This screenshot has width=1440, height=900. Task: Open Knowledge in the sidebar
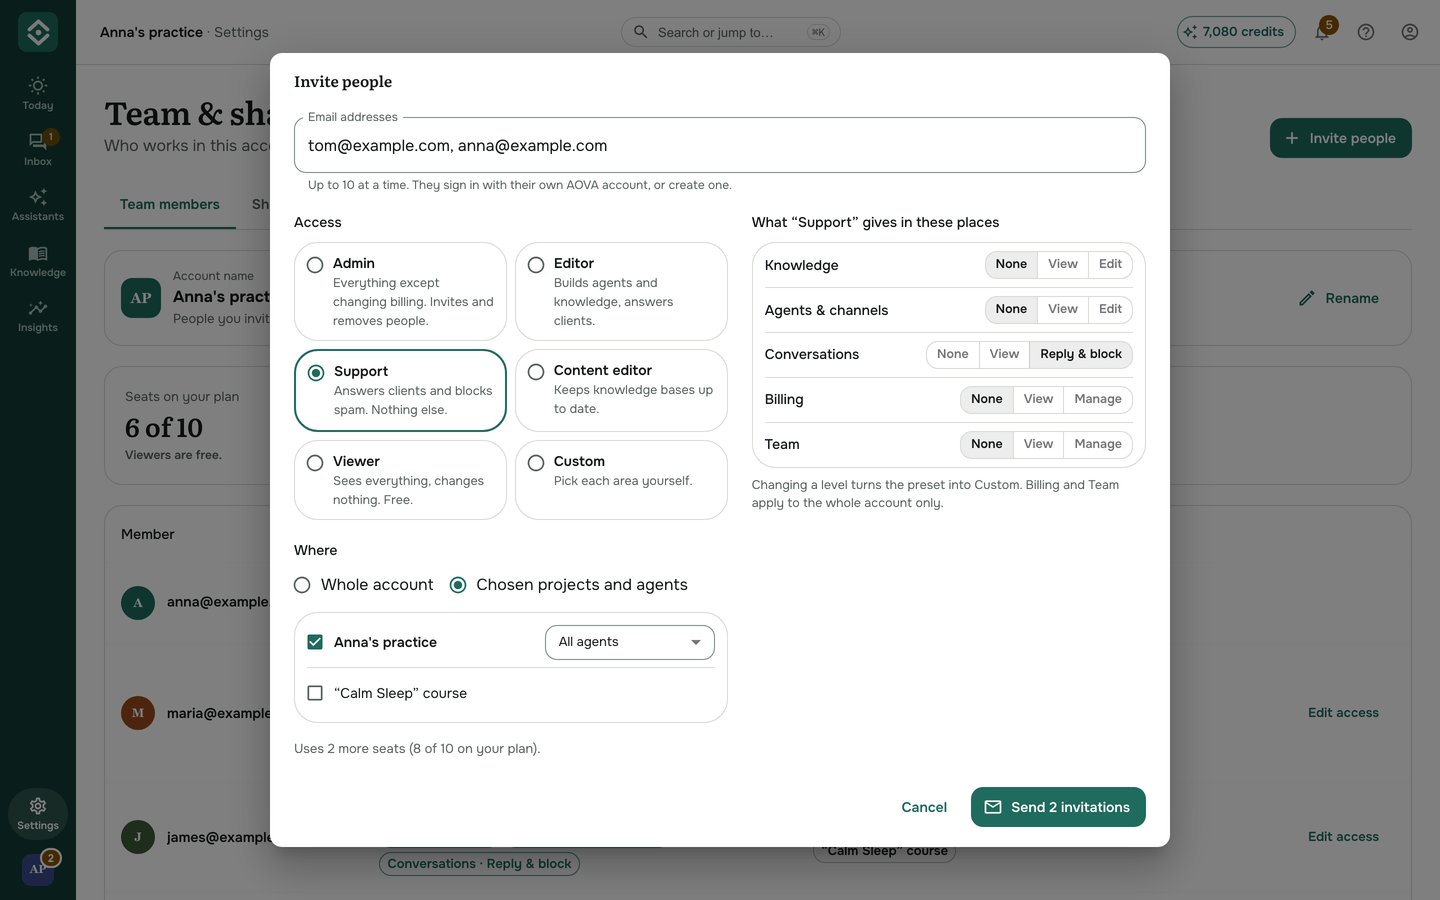pyautogui.click(x=38, y=260)
